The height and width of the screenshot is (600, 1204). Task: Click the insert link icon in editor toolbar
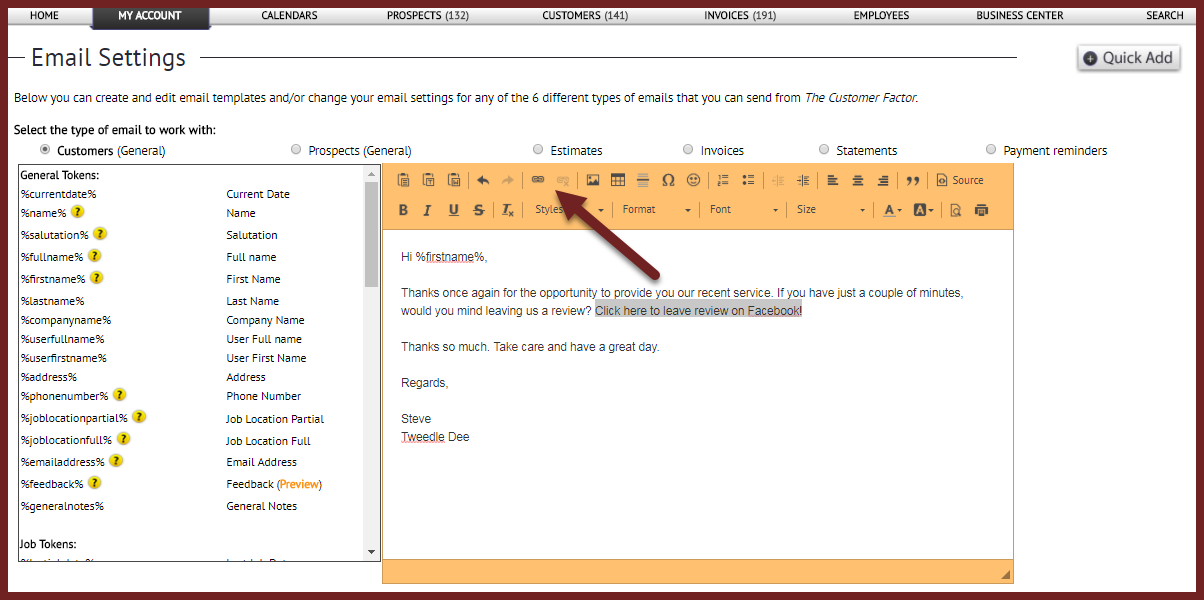click(x=538, y=180)
